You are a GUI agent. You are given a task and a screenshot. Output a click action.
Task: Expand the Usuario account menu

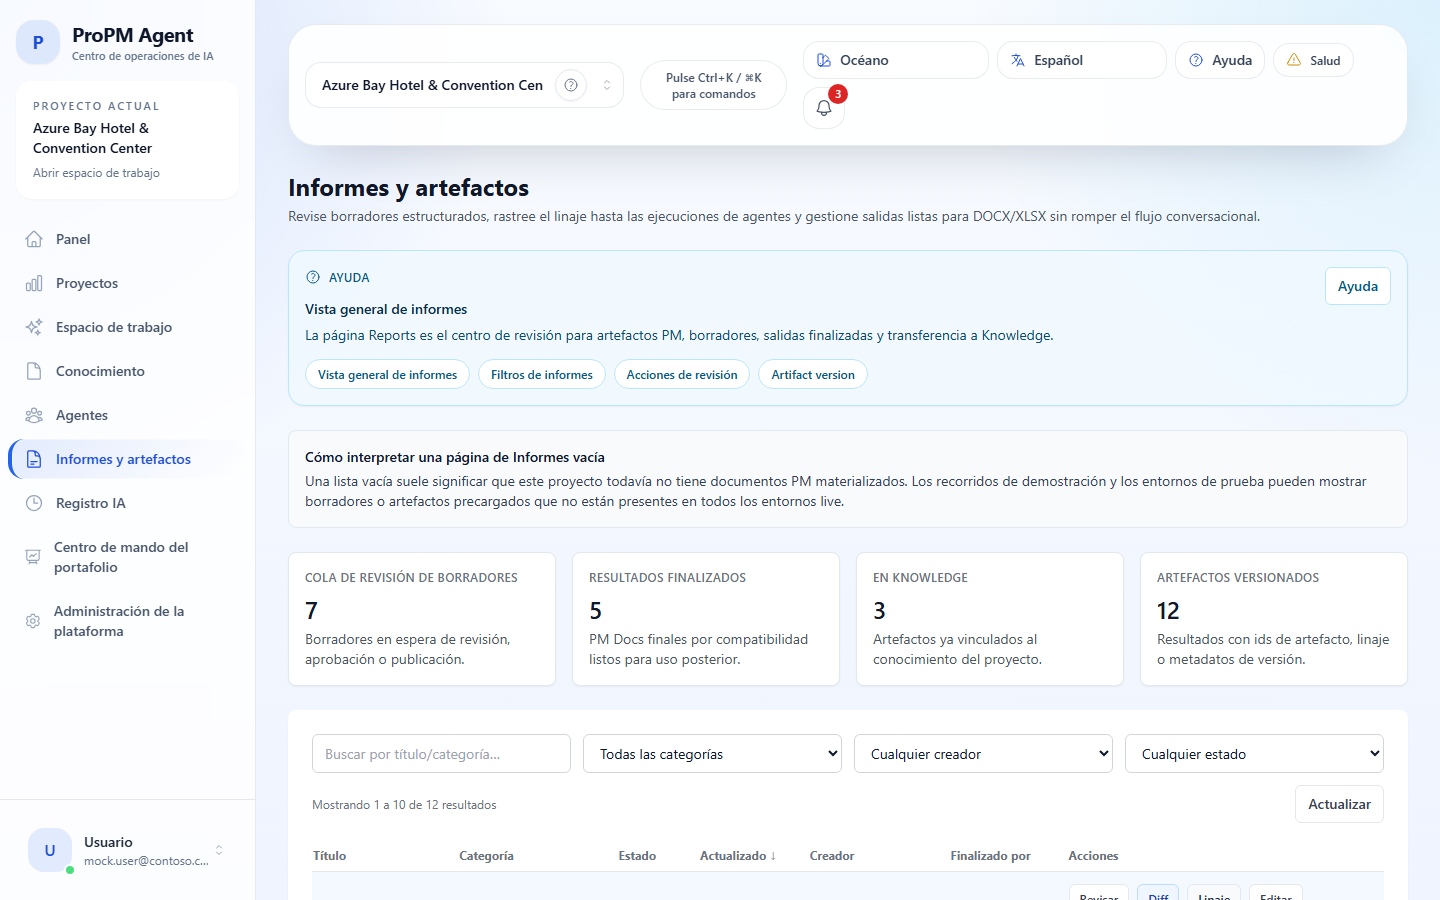(219, 851)
